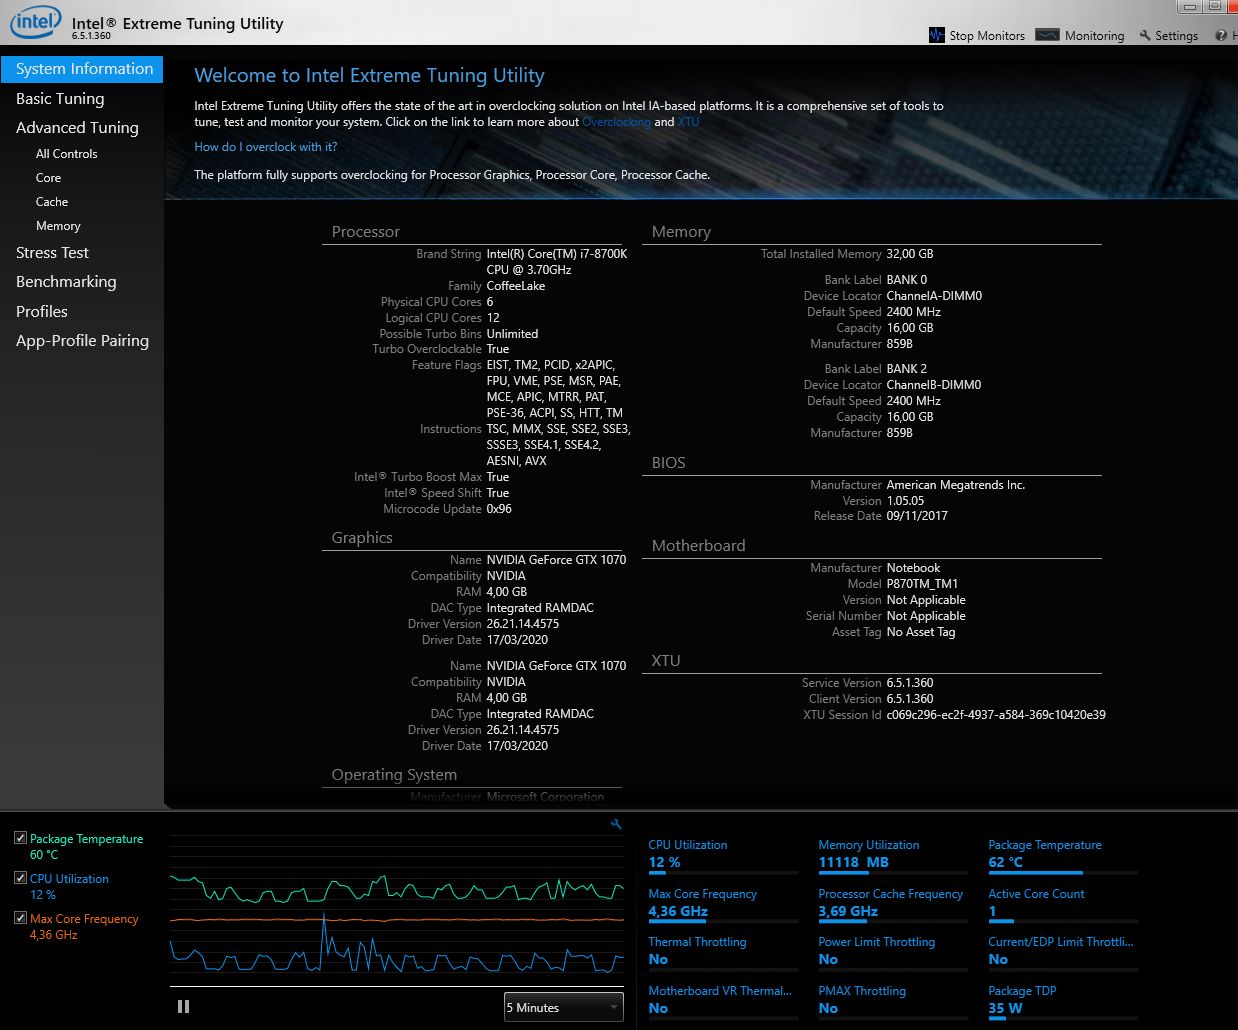The width and height of the screenshot is (1238, 1030).
Task: Click the Intel logo in the title bar
Action: click(x=35, y=22)
